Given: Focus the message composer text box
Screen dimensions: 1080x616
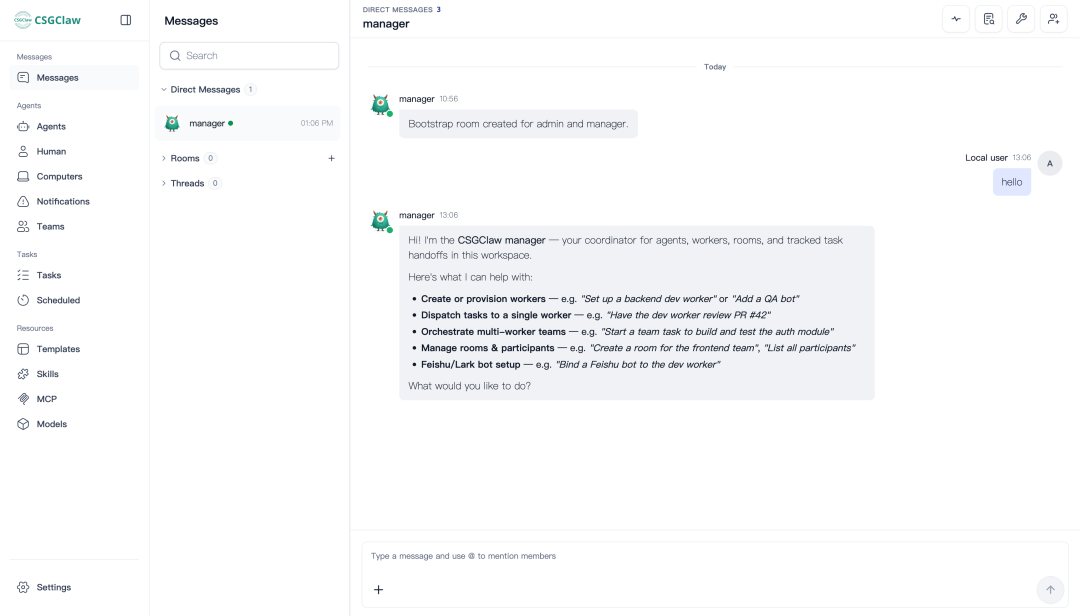Looking at the screenshot, I should 715,556.
